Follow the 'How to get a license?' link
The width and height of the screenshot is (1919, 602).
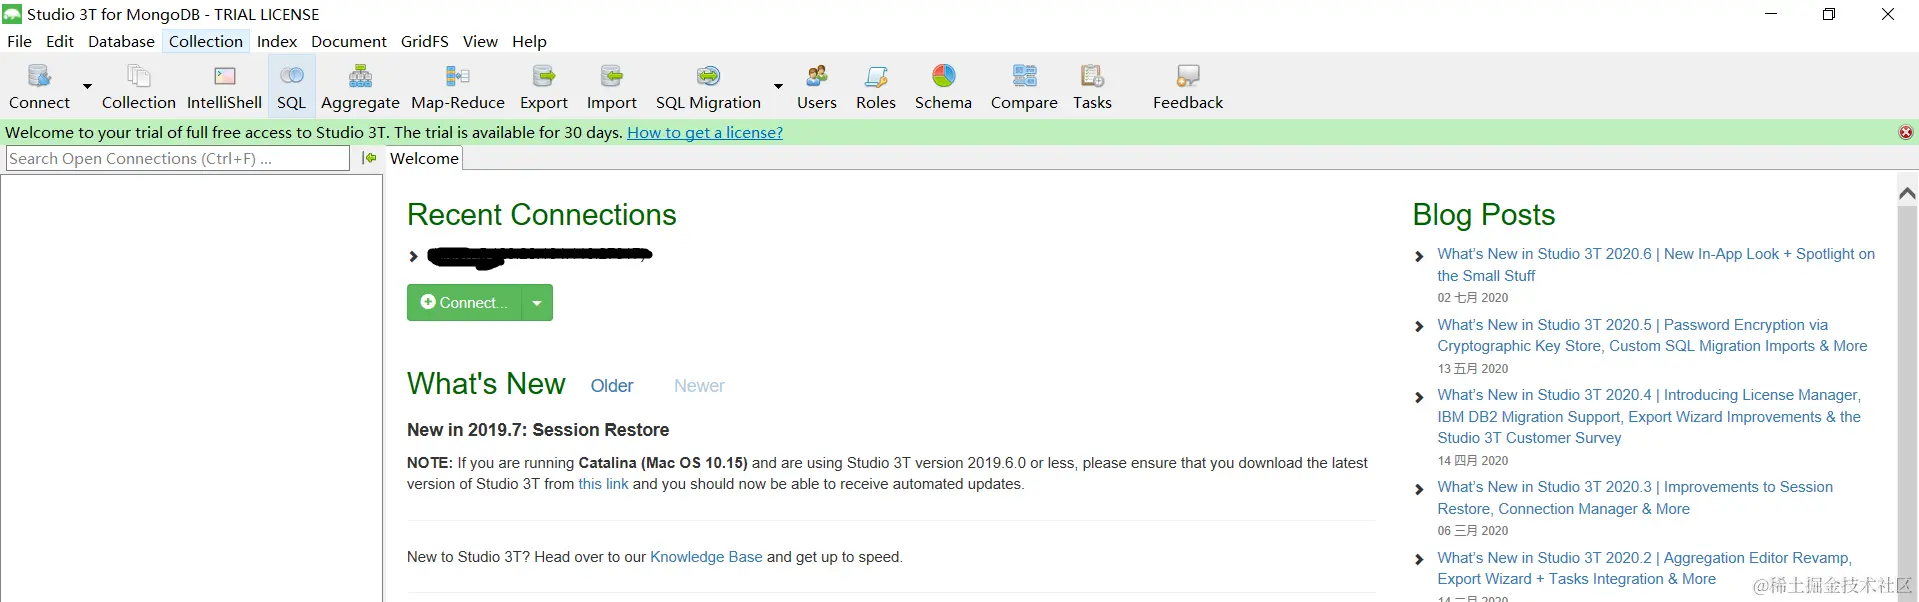pos(705,132)
